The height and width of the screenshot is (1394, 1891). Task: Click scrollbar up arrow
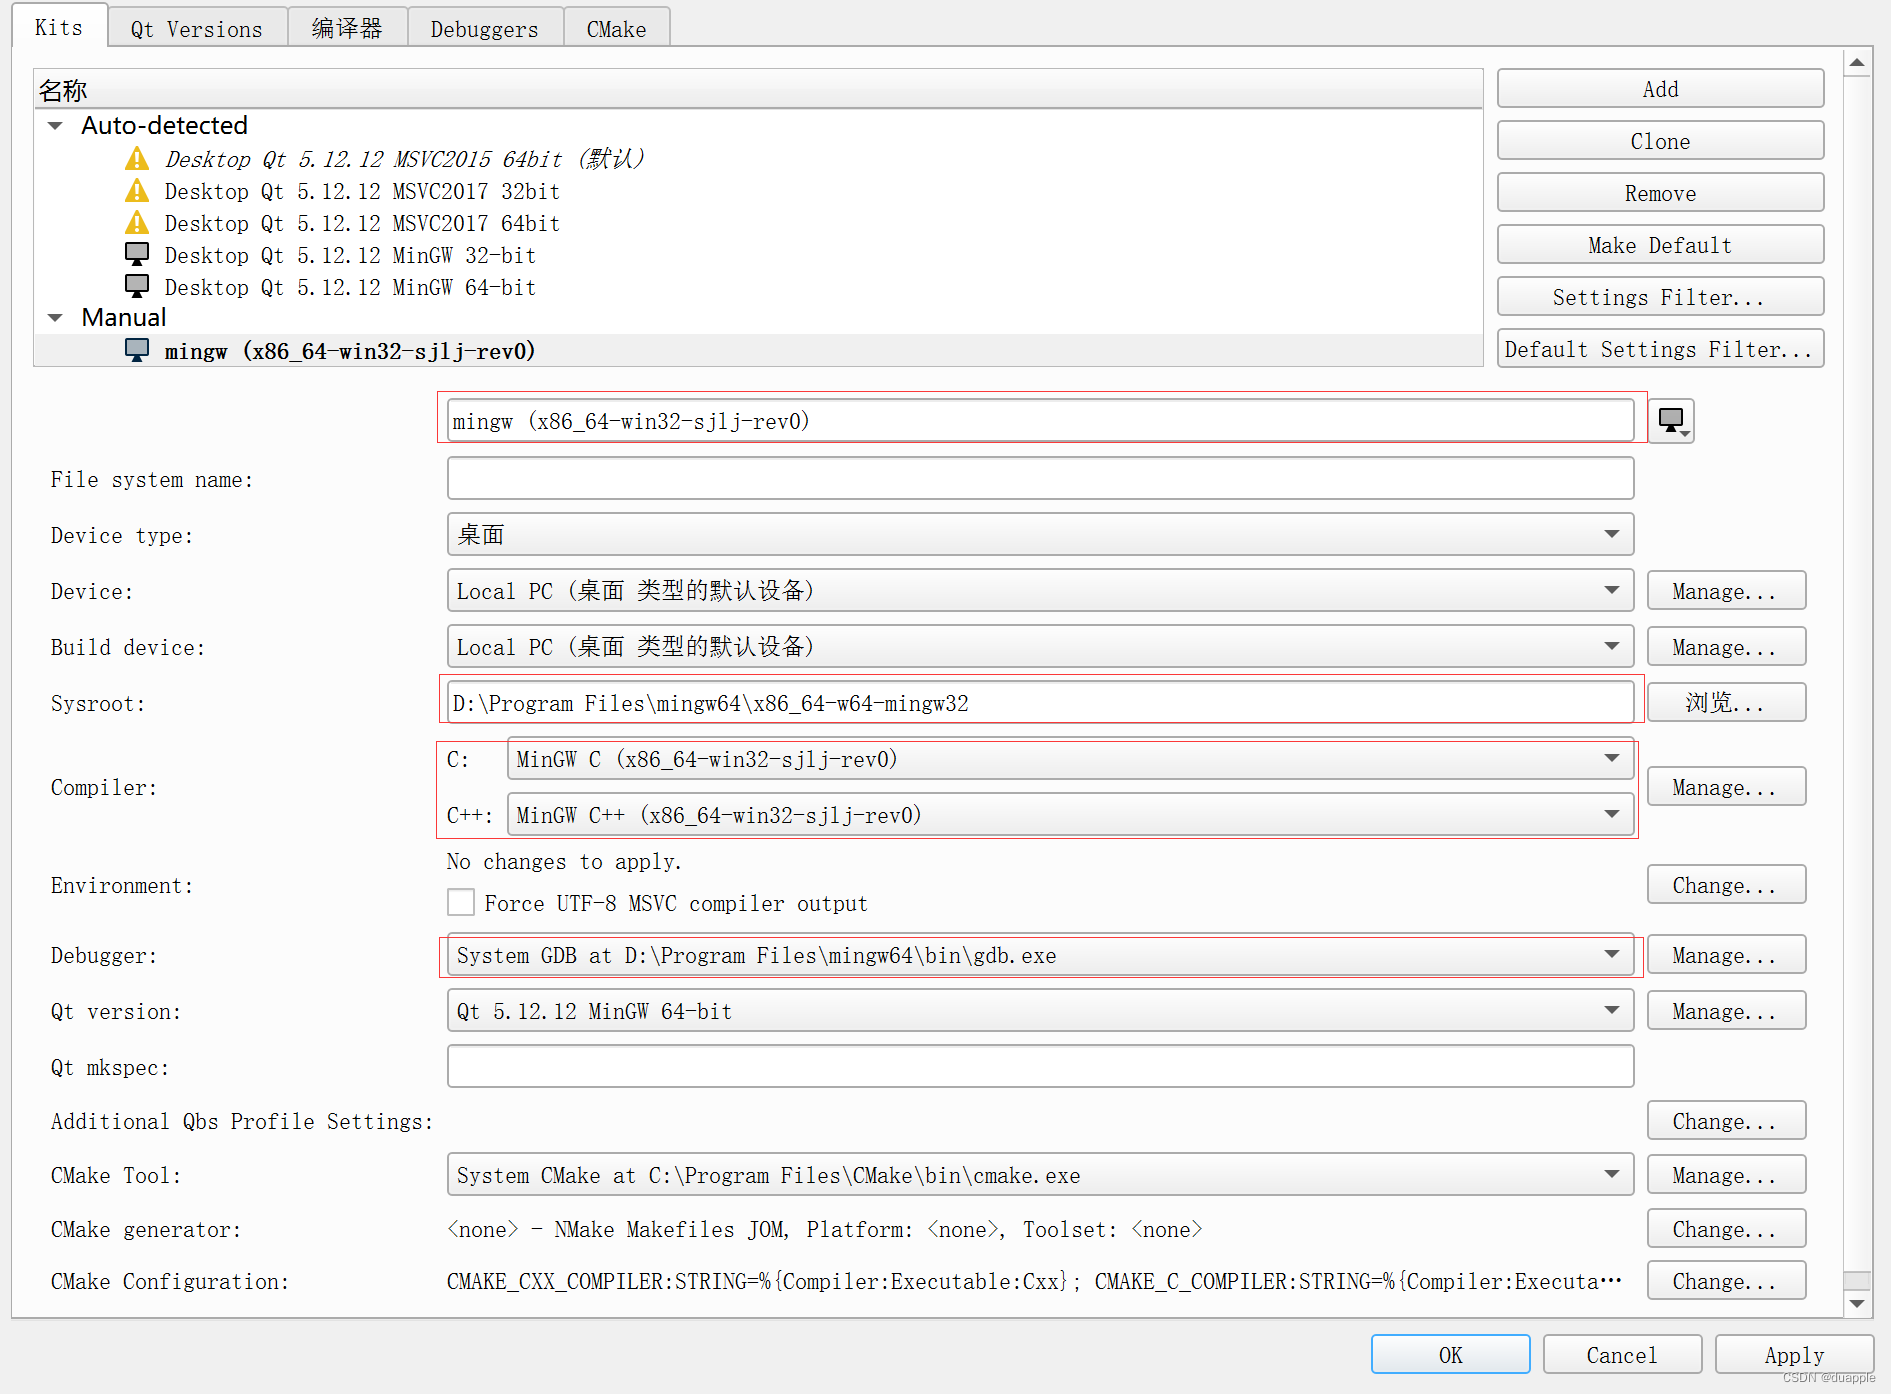click(1857, 62)
